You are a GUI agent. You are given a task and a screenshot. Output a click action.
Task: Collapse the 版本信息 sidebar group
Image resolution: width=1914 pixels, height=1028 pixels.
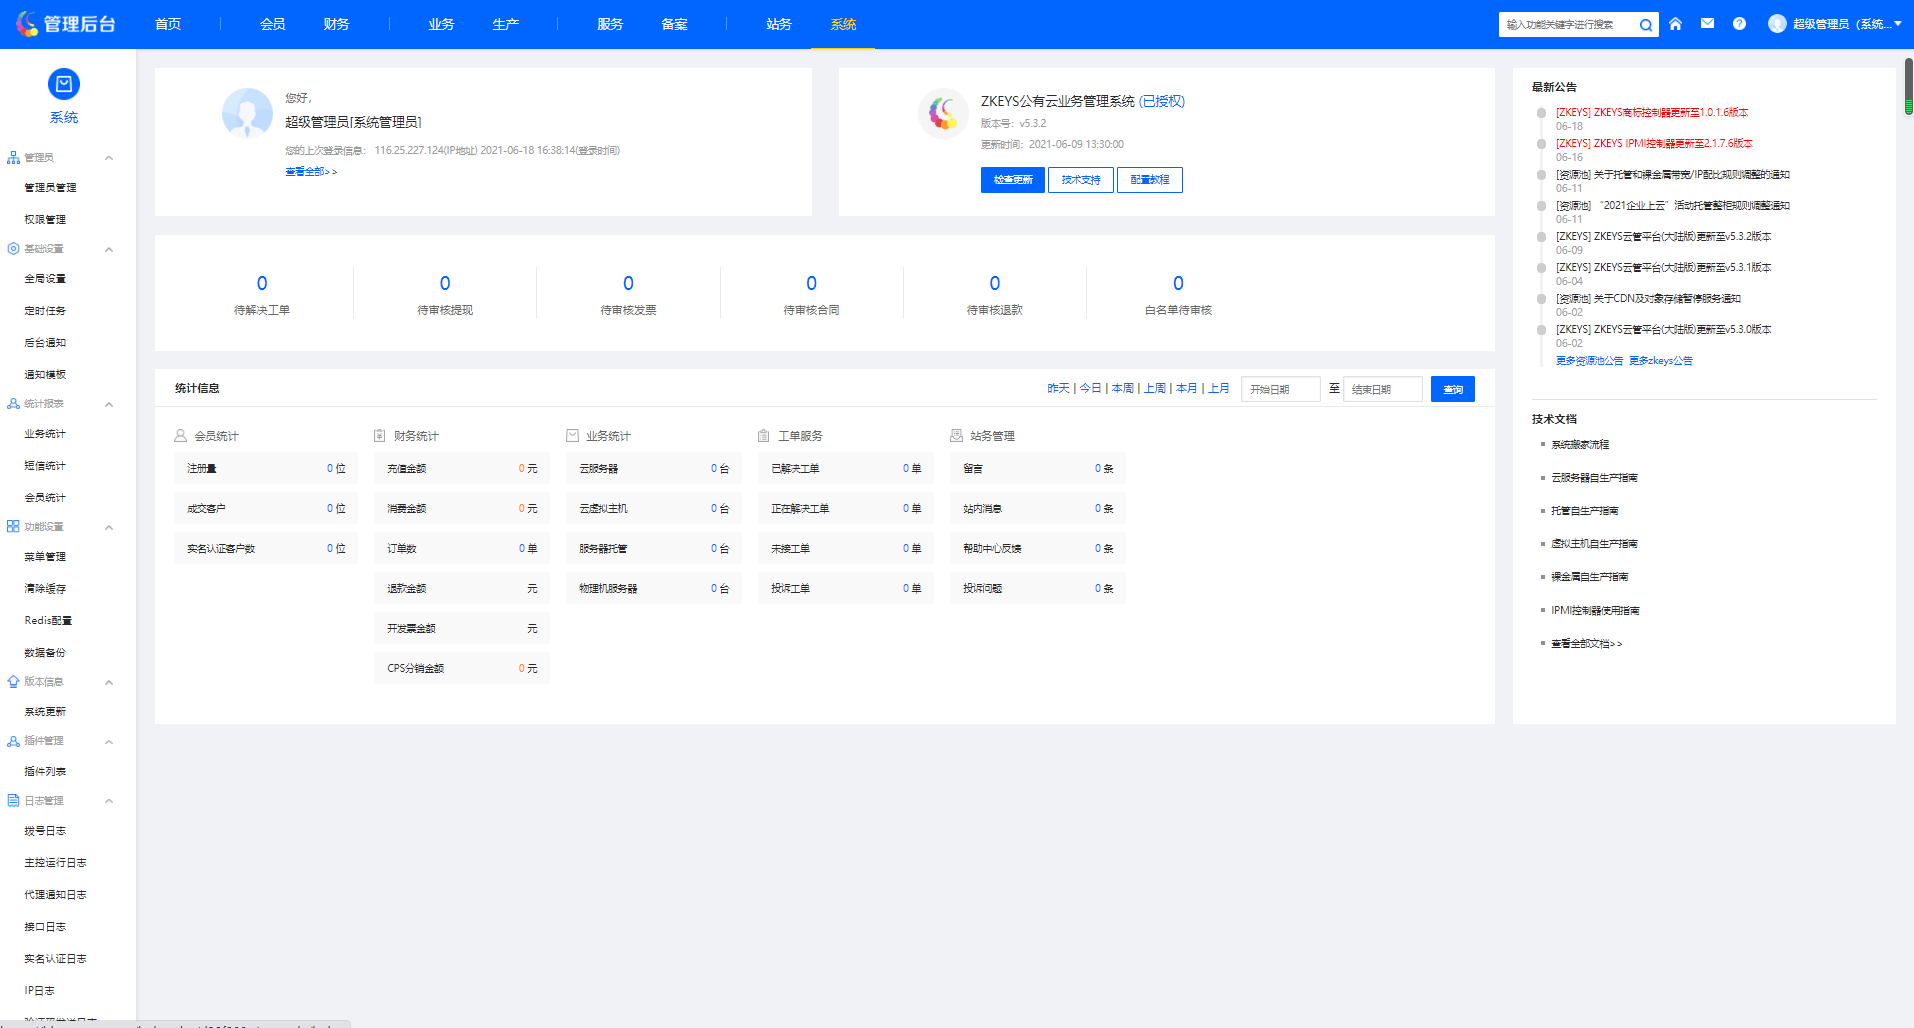coord(109,682)
